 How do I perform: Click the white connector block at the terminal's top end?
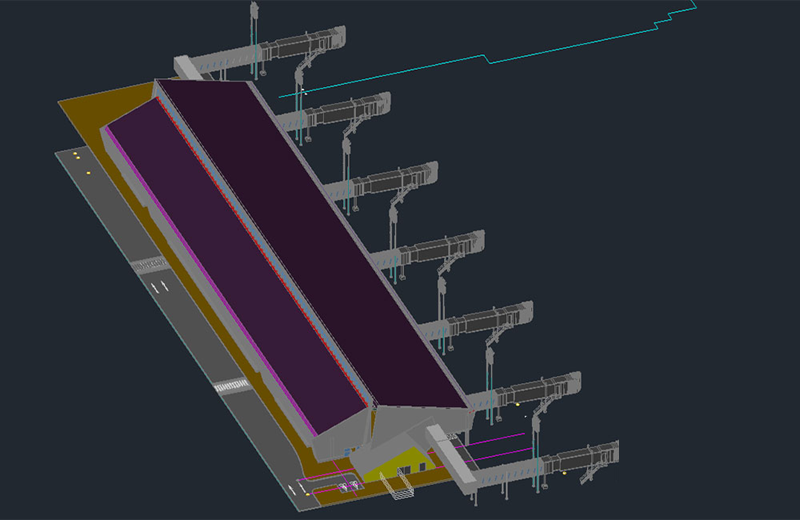(188, 66)
